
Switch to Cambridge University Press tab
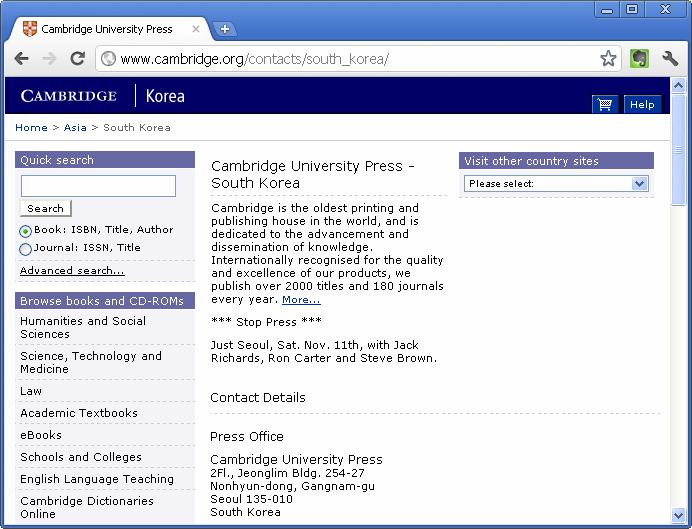(x=106, y=29)
